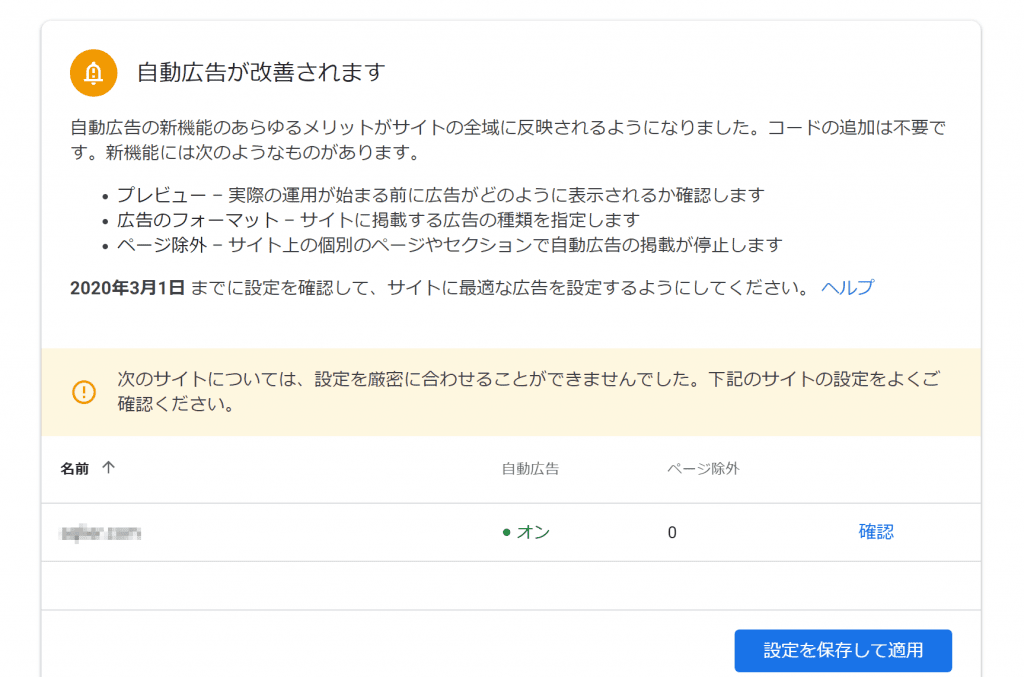Click the heading 自動広告が改善されます
Image resolution: width=1024 pixels, height=677 pixels.
coord(261,73)
